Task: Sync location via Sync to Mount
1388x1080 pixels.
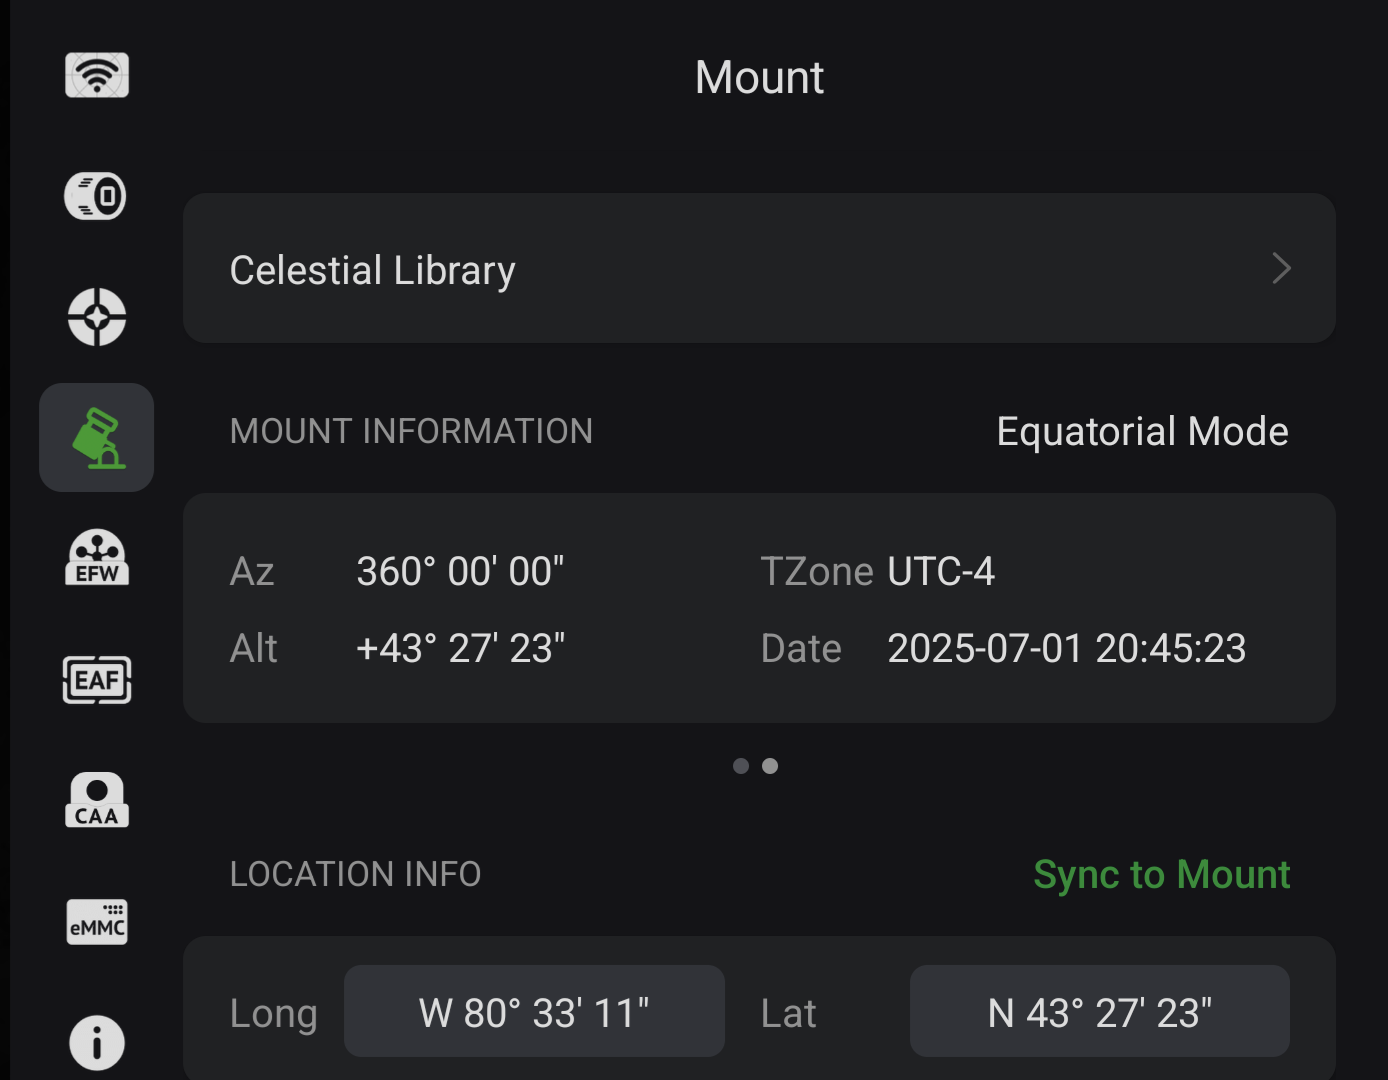Action: [1162, 875]
